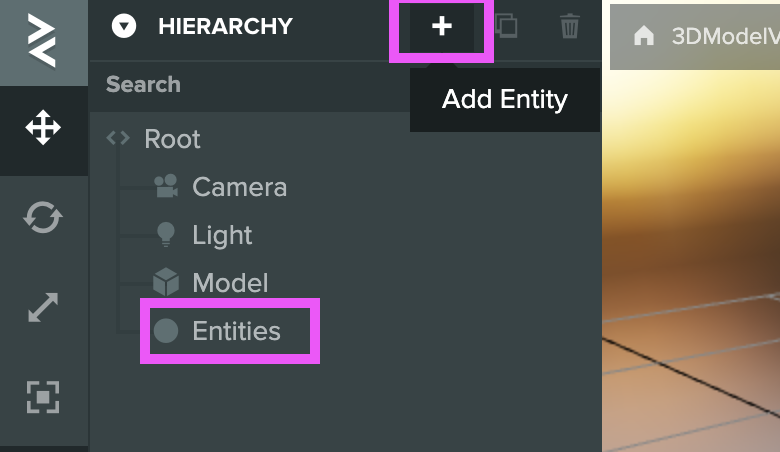The height and width of the screenshot is (452, 780).
Task: Click the PlayCanvas logo menu icon
Action: pyautogui.click(x=43, y=41)
